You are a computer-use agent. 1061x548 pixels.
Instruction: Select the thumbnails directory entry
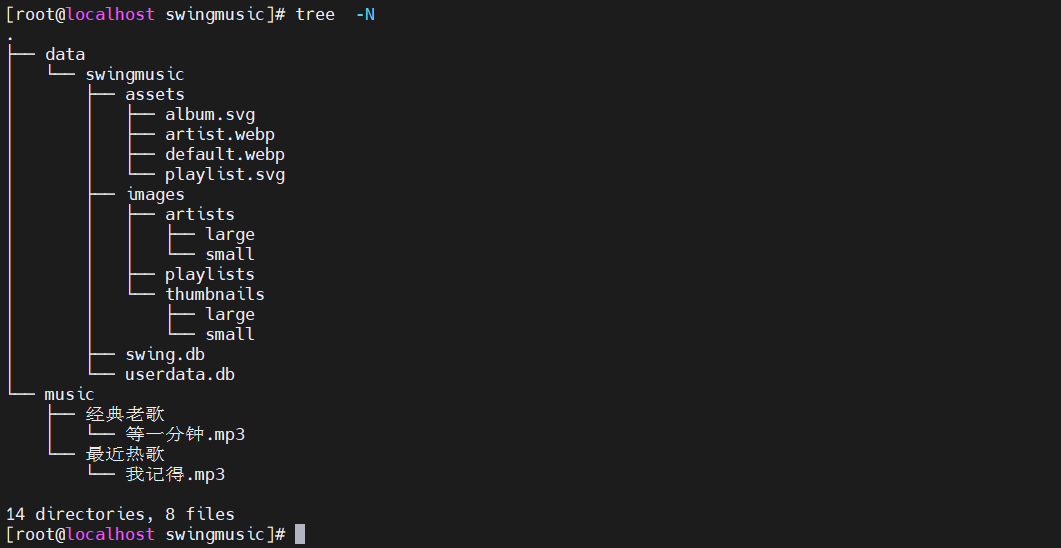[215, 294]
